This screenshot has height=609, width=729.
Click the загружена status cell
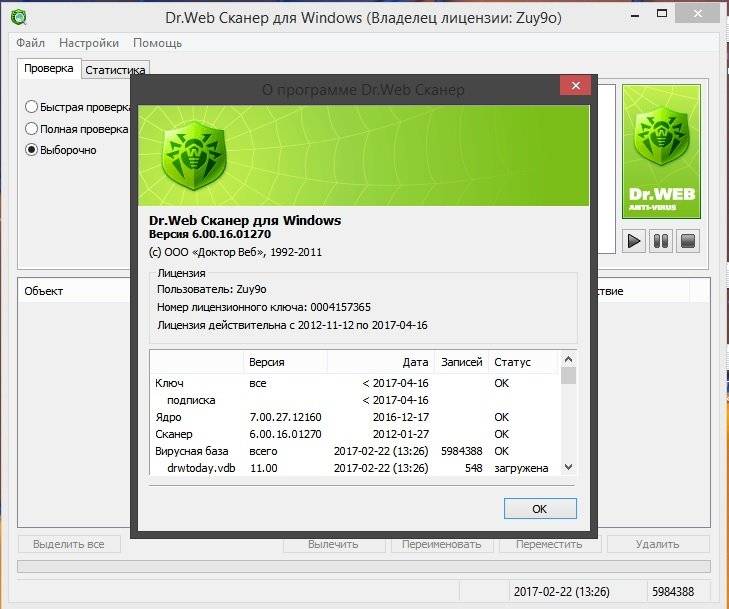point(521,468)
